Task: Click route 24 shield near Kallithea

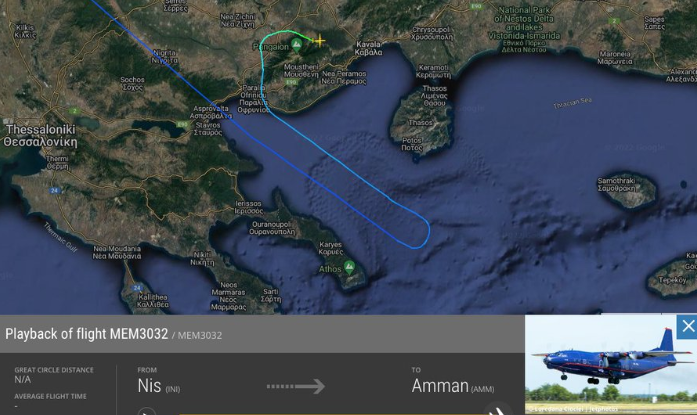Action: (137, 288)
